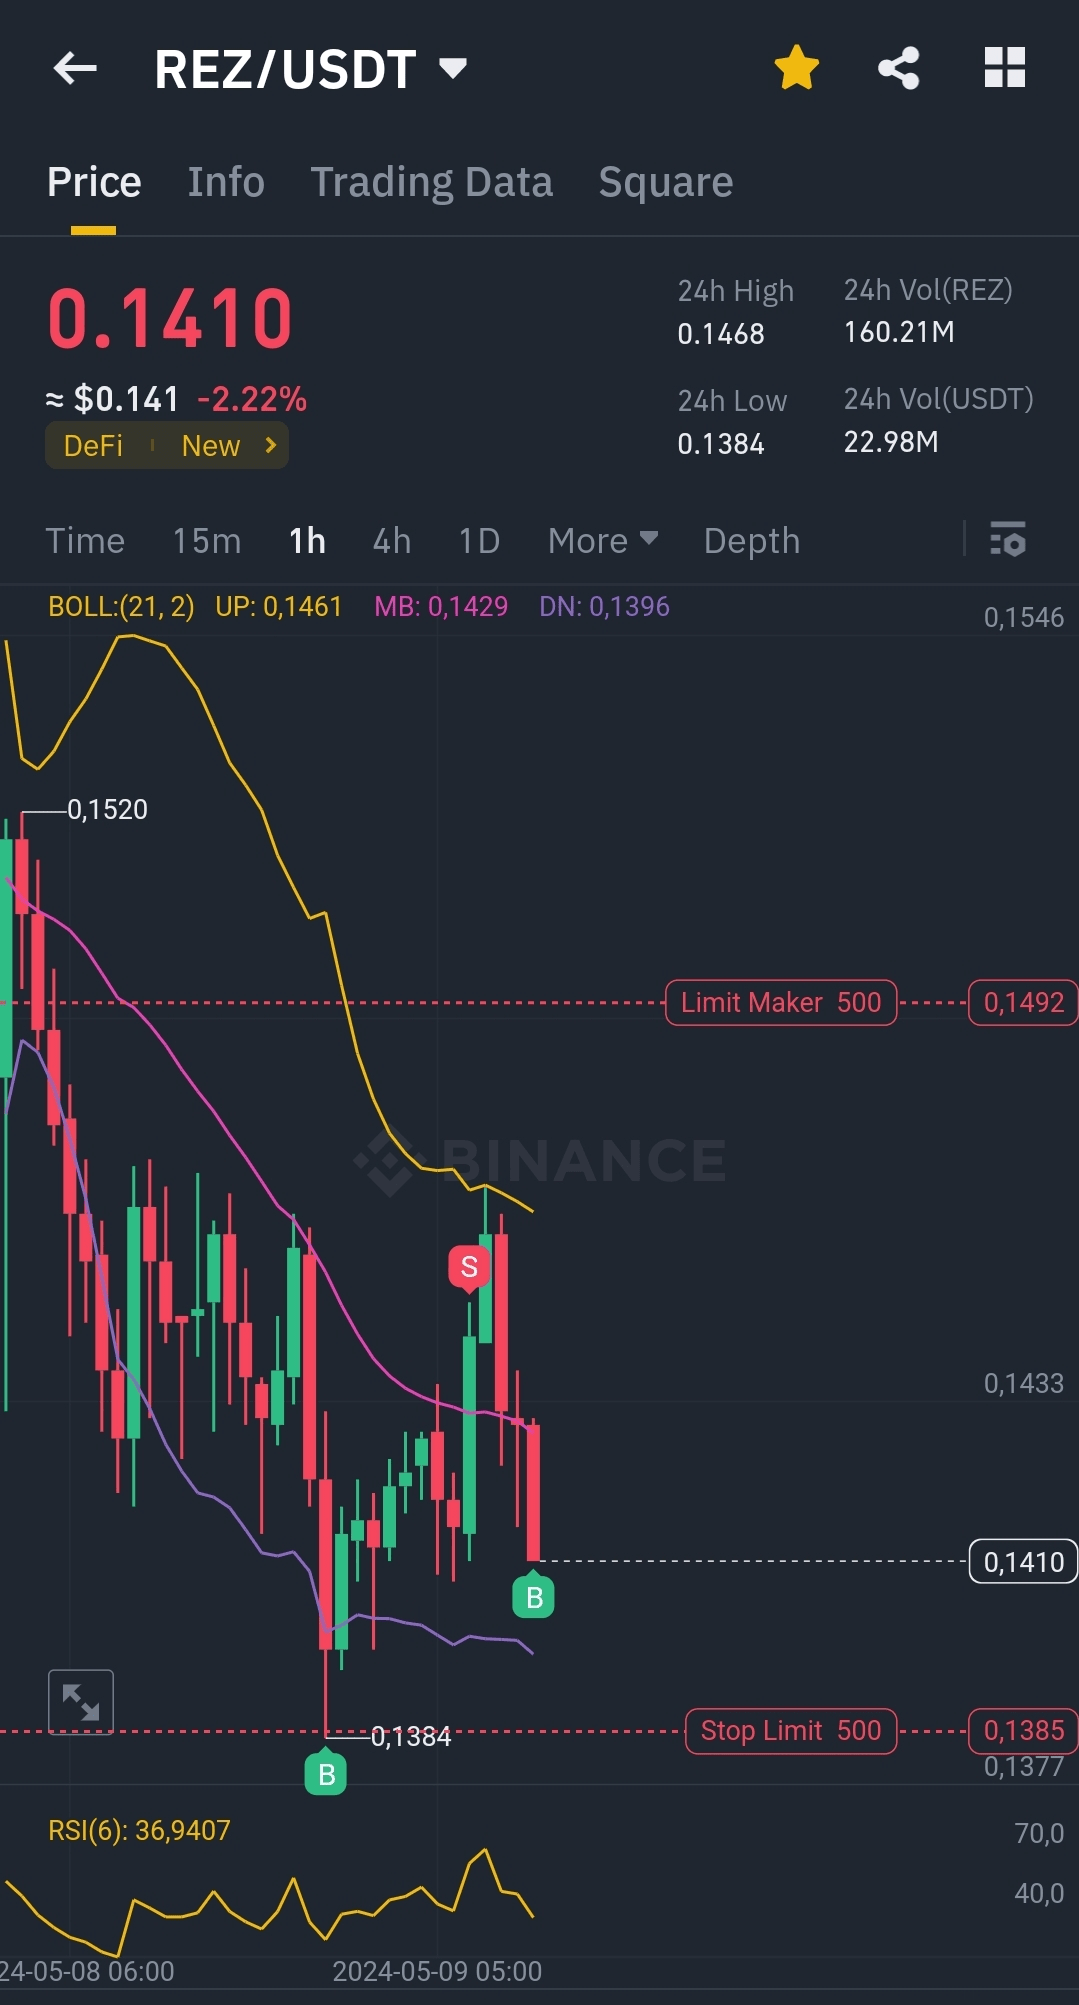Expand the More timeframes dropdown

click(x=602, y=541)
